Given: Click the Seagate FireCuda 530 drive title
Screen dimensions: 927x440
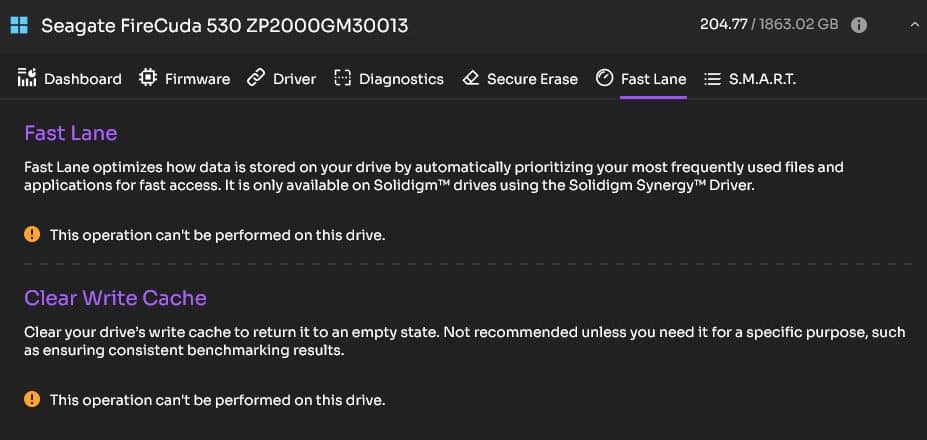Looking at the screenshot, I should click(225, 25).
